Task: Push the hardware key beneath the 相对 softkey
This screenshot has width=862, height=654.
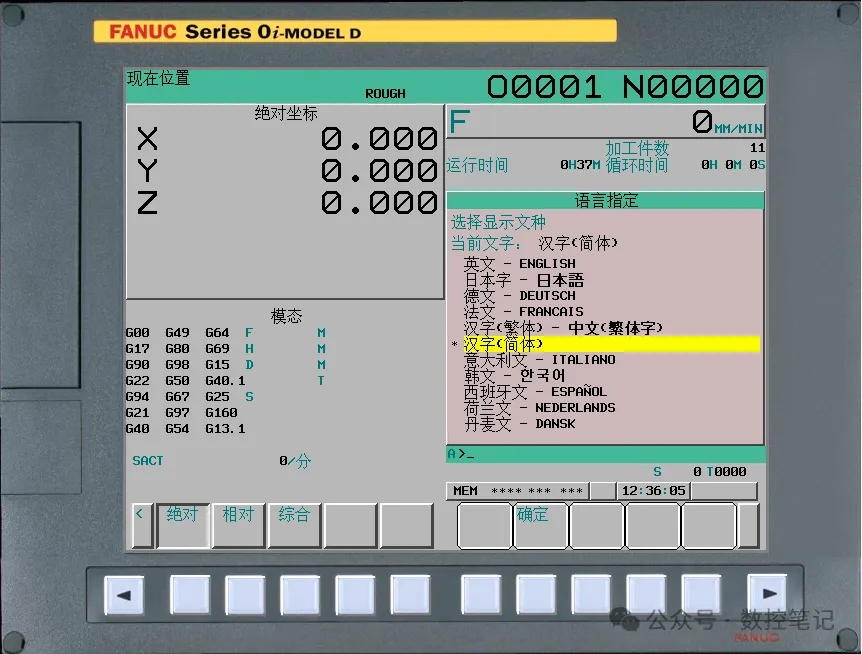Action: (x=245, y=595)
